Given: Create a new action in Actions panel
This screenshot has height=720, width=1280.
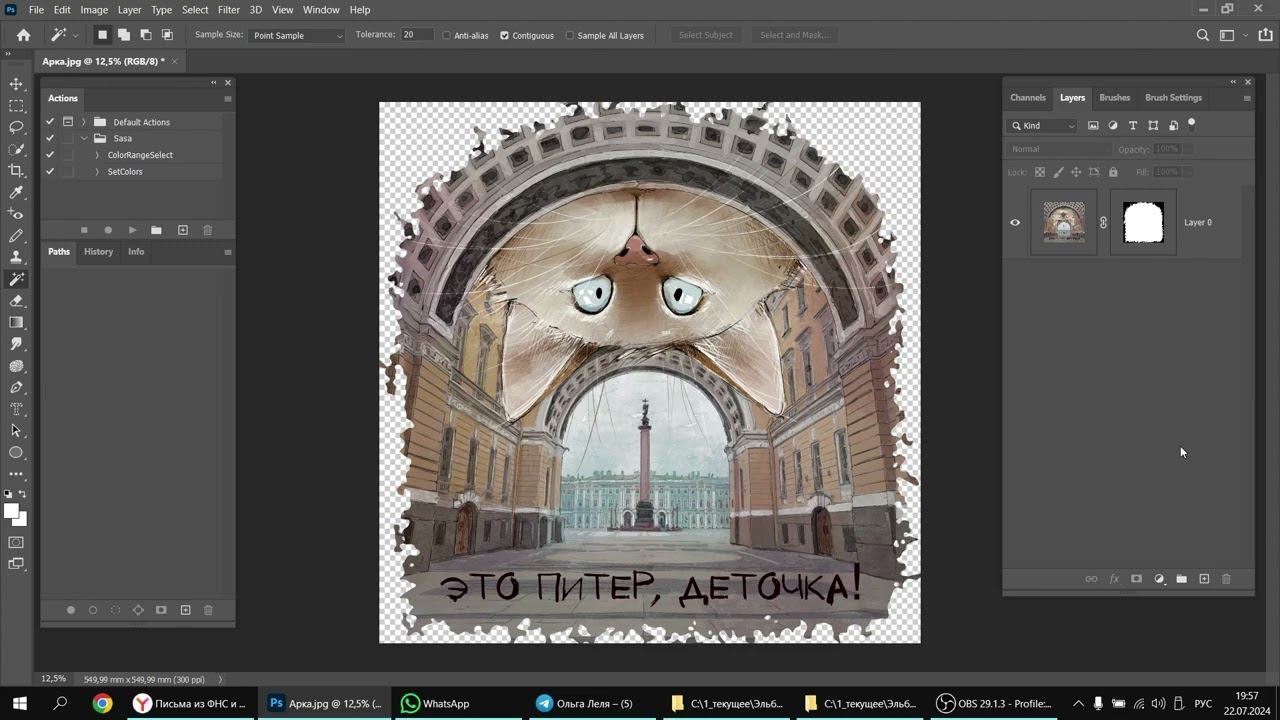Looking at the screenshot, I should tap(183, 230).
